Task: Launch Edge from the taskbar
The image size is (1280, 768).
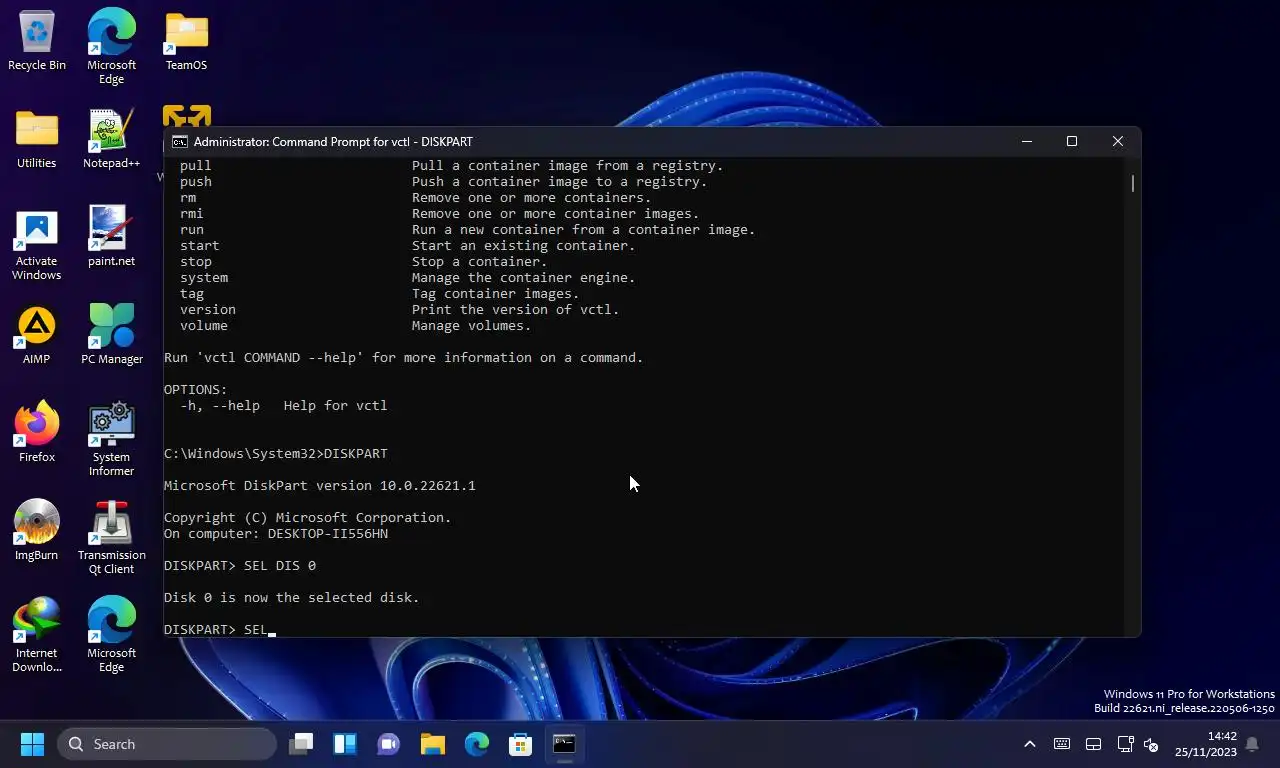Action: [x=477, y=744]
